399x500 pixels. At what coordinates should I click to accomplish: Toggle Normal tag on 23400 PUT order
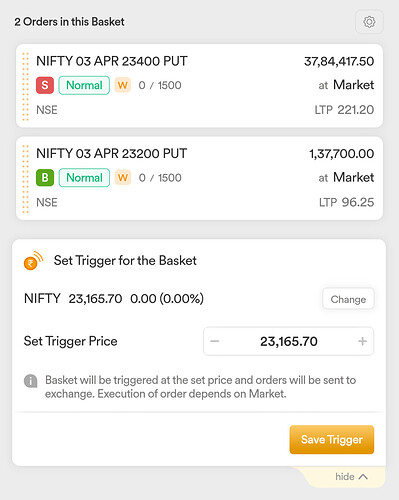84,85
